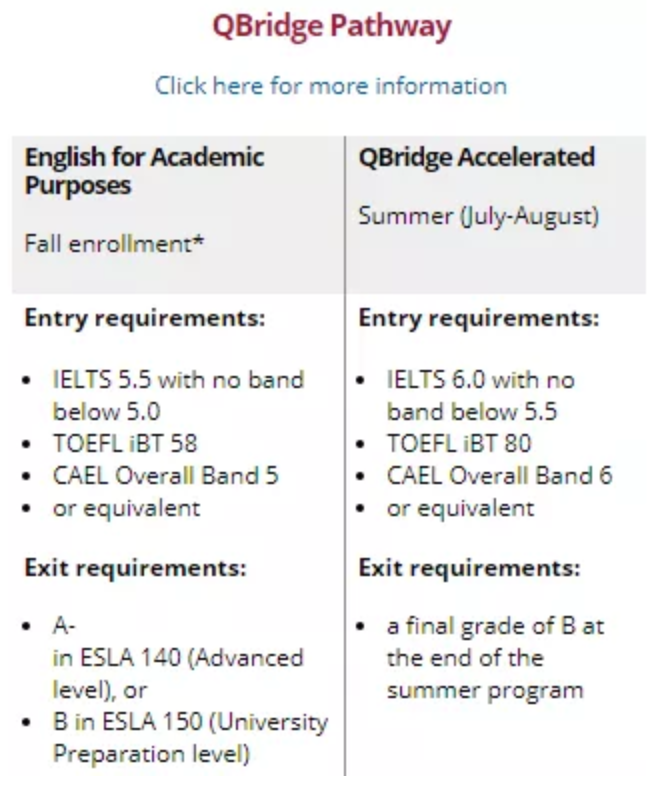658x798 pixels.
Task: Click the 'Fall enrollment*' text
Action: (114, 242)
